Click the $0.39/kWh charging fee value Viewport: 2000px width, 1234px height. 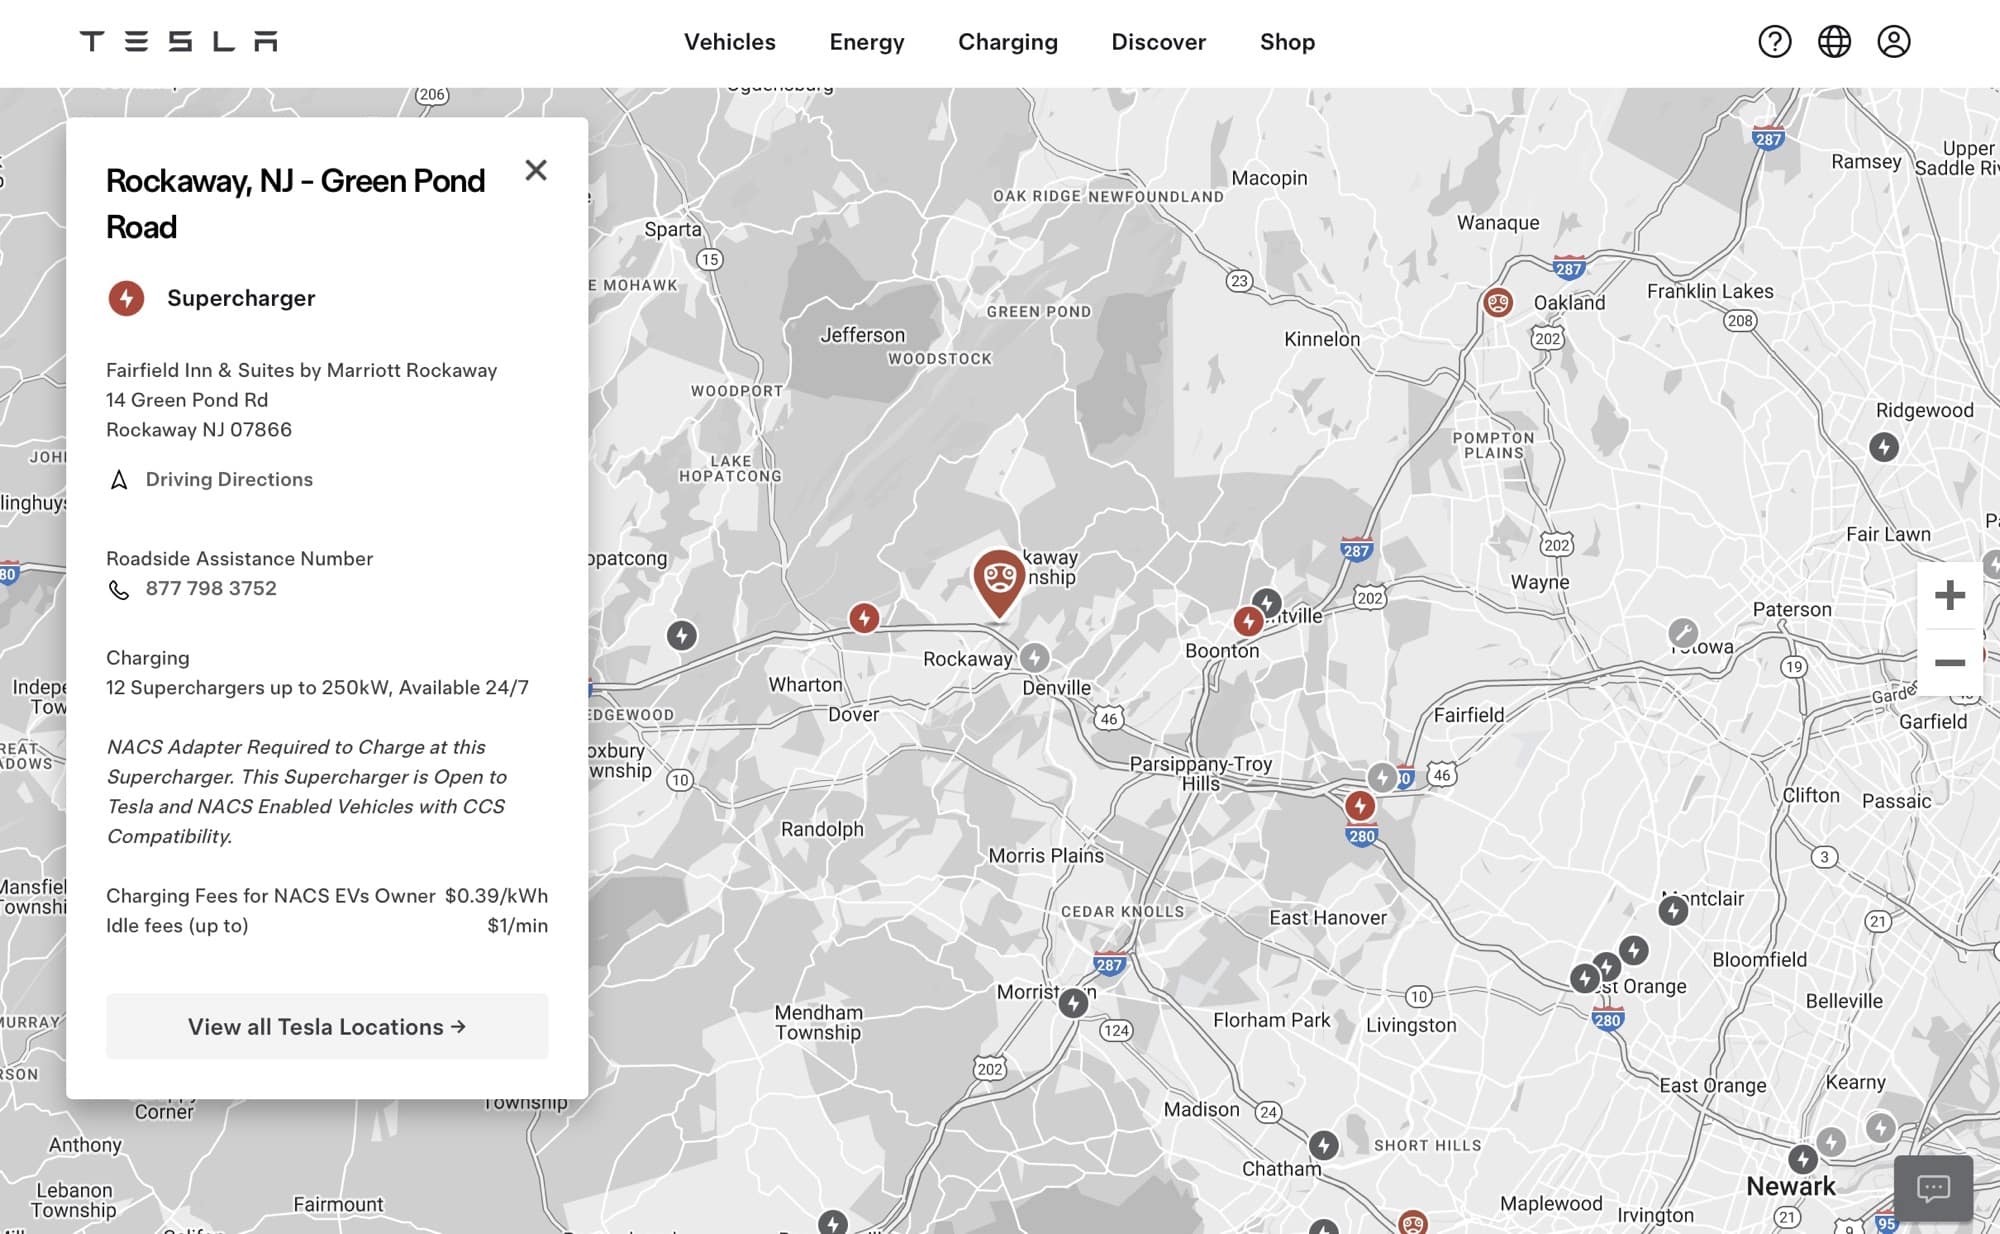pyautogui.click(x=496, y=896)
